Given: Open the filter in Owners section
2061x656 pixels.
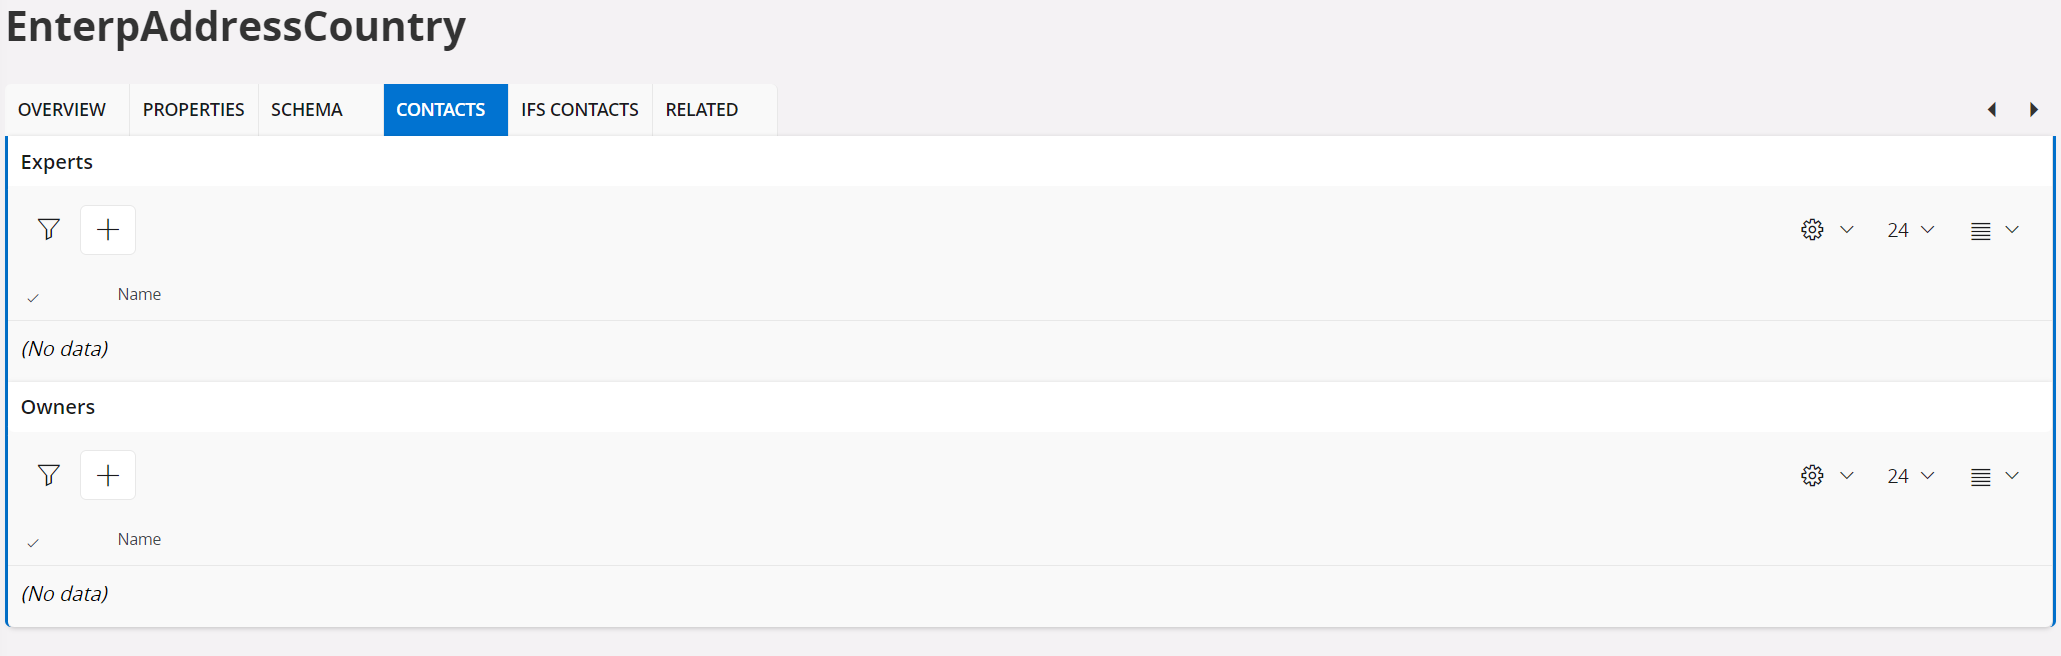Looking at the screenshot, I should pos(48,475).
